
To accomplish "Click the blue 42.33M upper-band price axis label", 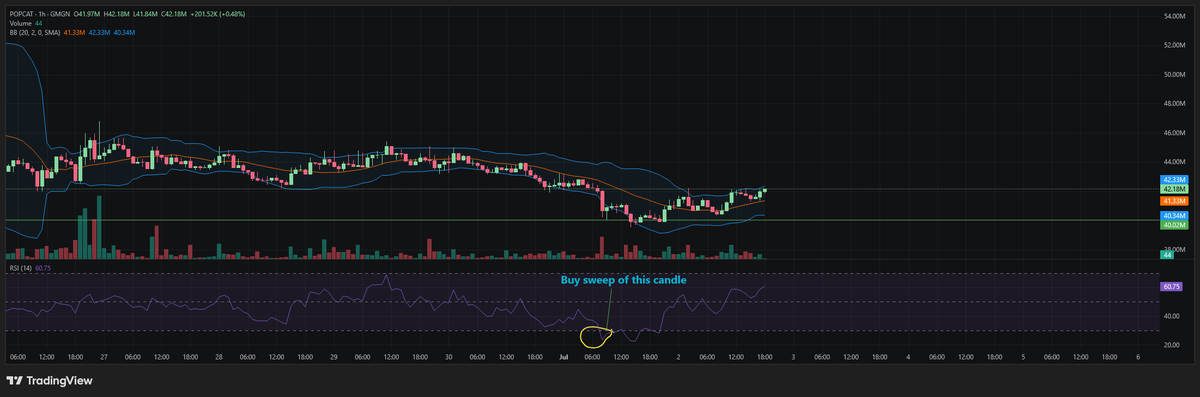I will [1174, 179].
